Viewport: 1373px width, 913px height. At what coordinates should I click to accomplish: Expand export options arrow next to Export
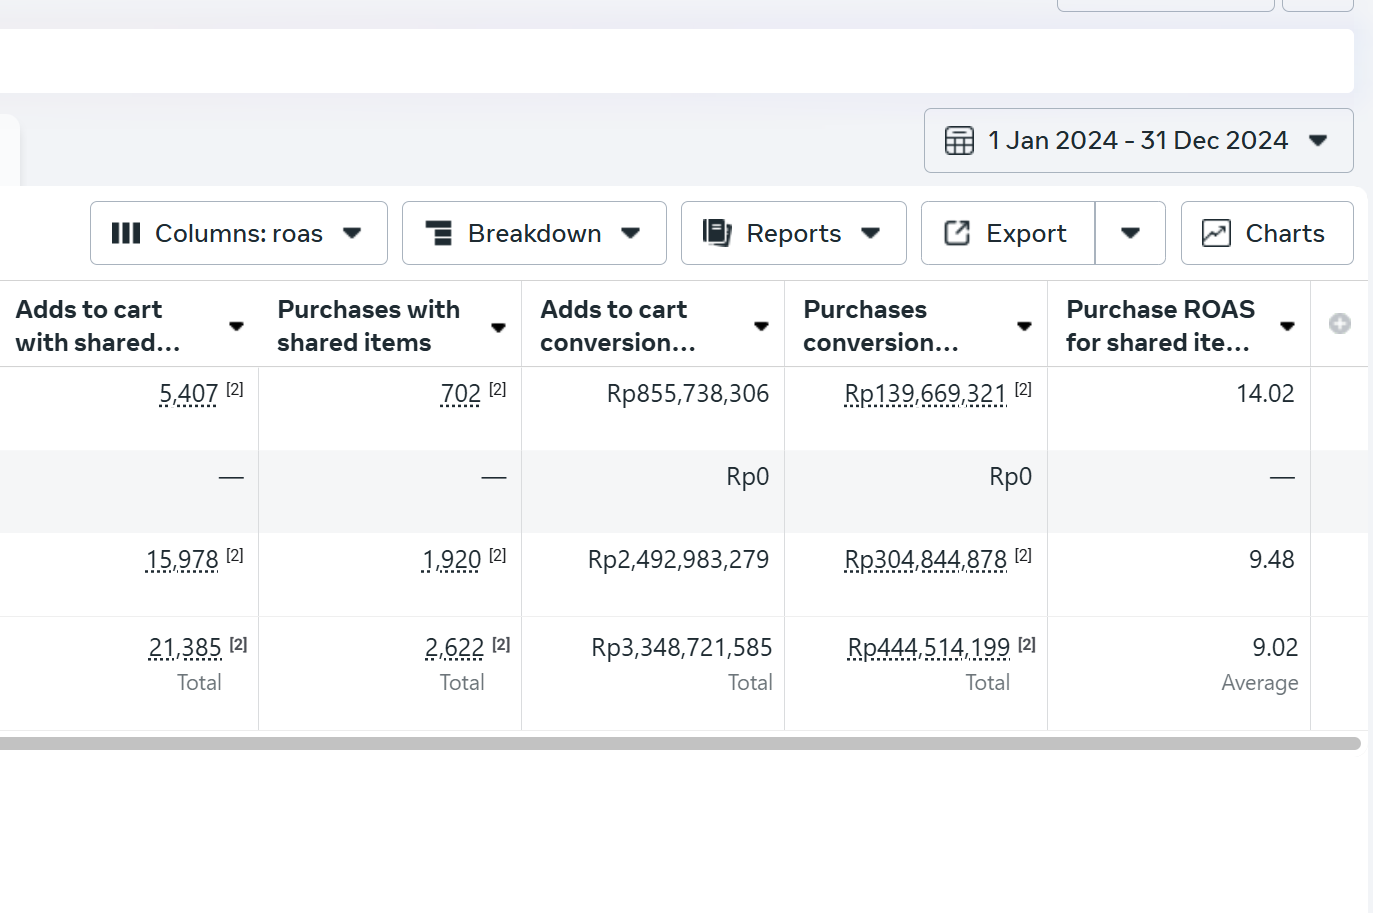coord(1130,233)
